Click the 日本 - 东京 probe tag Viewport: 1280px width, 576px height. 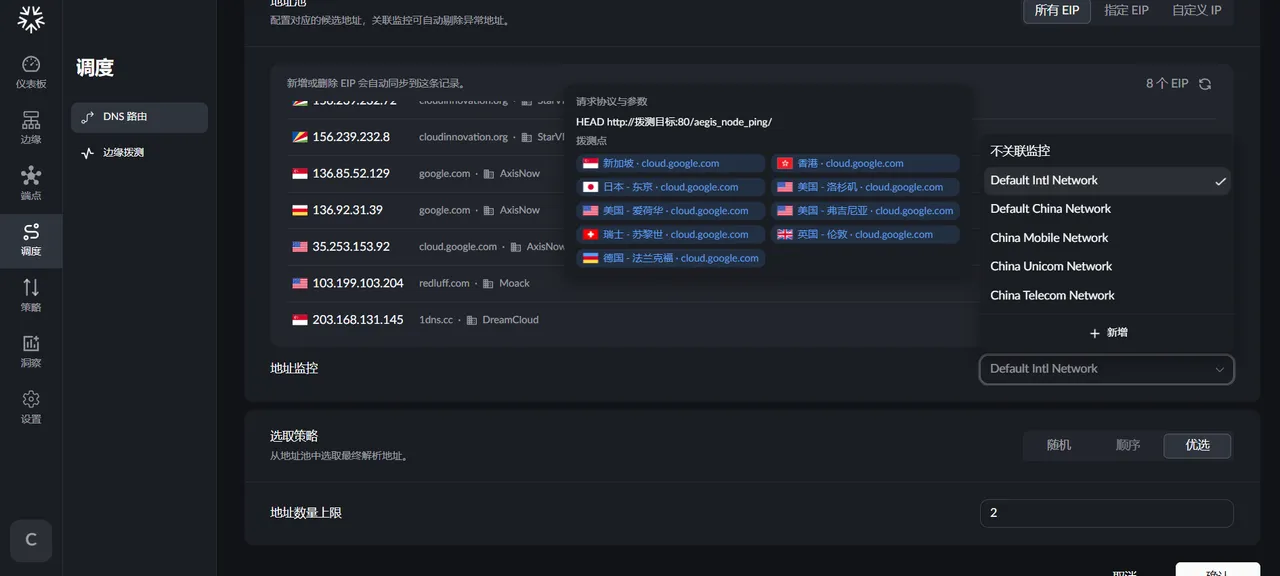[671, 187]
